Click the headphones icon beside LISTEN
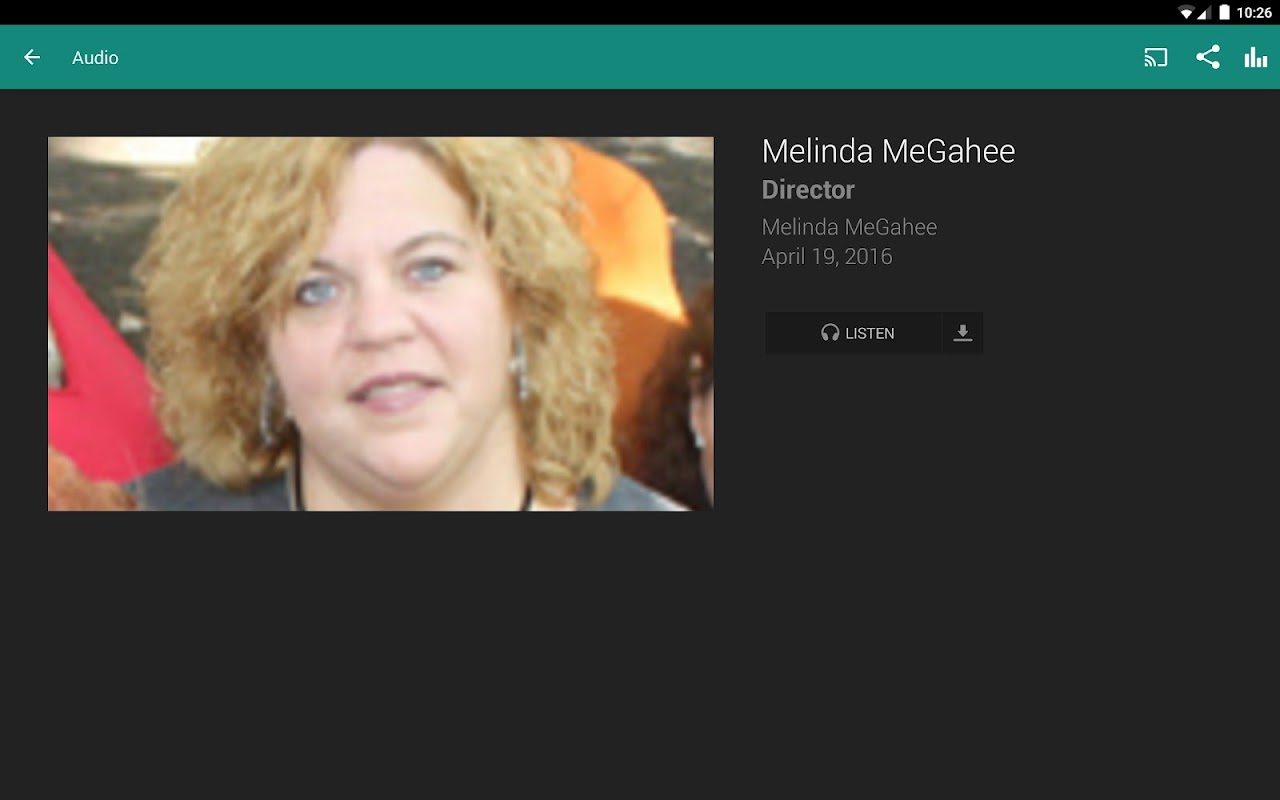This screenshot has width=1280, height=800. pyautogui.click(x=830, y=333)
